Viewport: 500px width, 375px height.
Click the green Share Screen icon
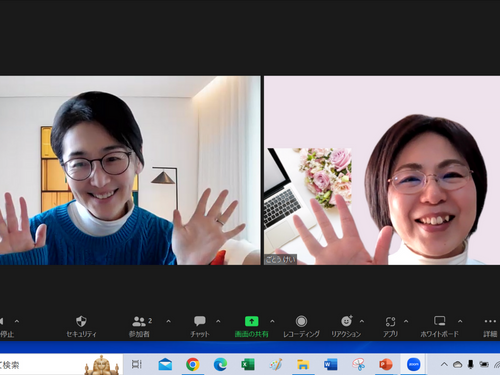252,321
